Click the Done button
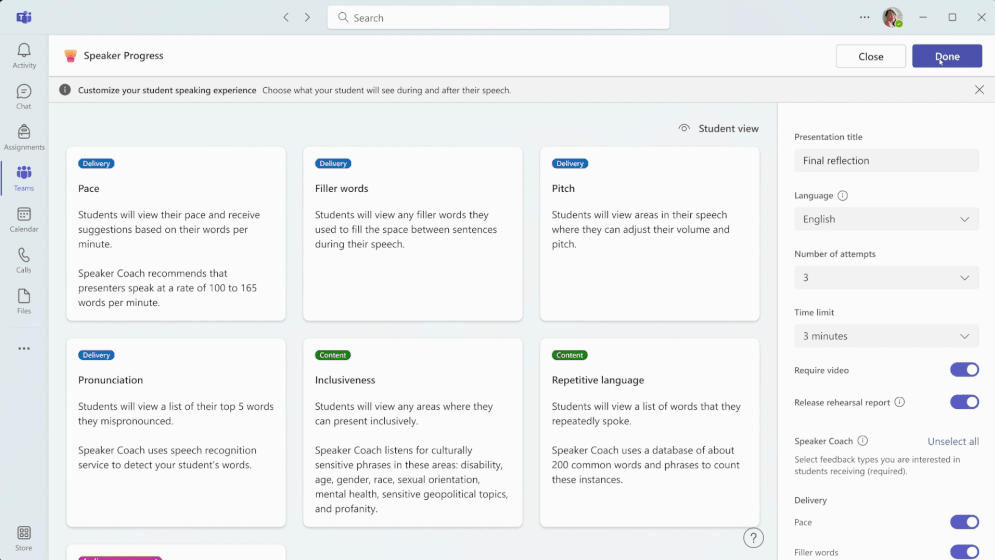 [x=947, y=56]
